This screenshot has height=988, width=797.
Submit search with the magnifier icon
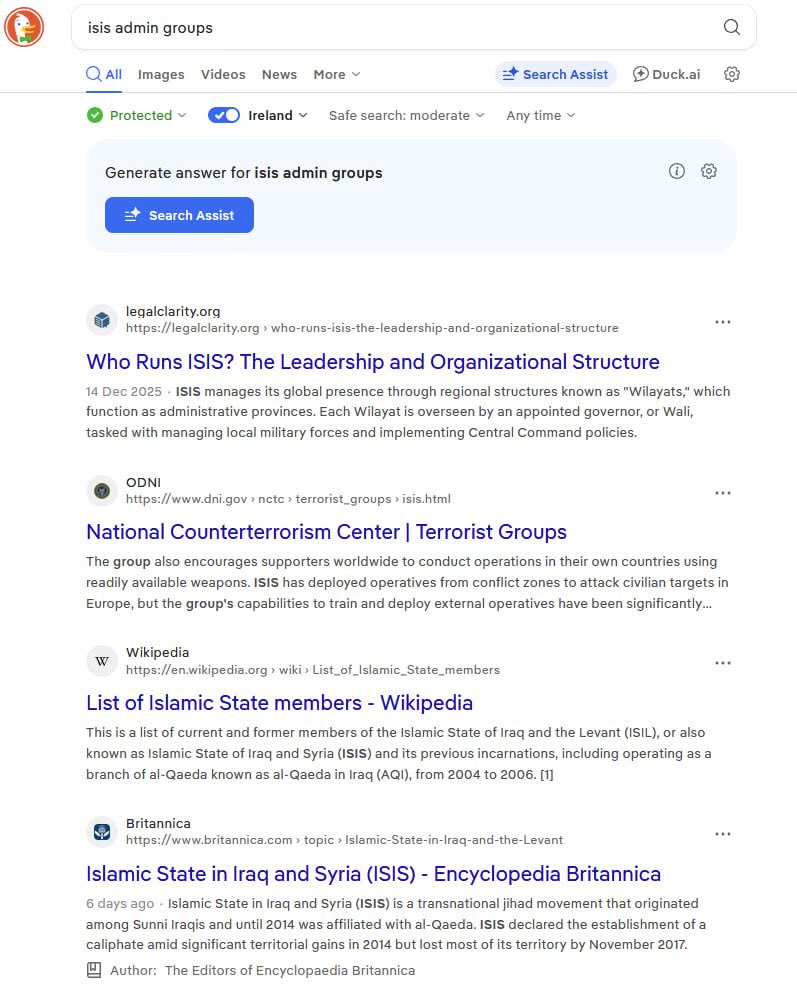tap(731, 27)
